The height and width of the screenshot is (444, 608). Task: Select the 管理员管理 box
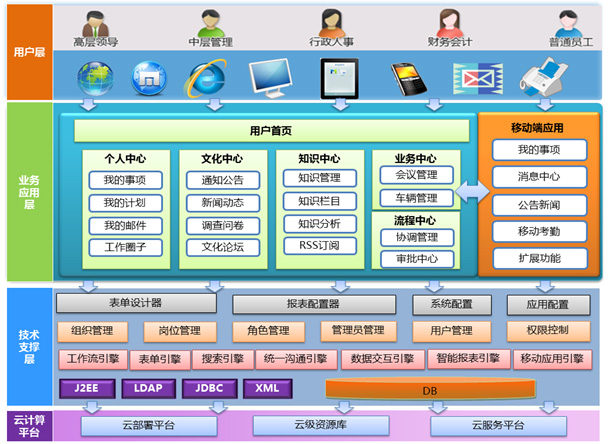(358, 330)
